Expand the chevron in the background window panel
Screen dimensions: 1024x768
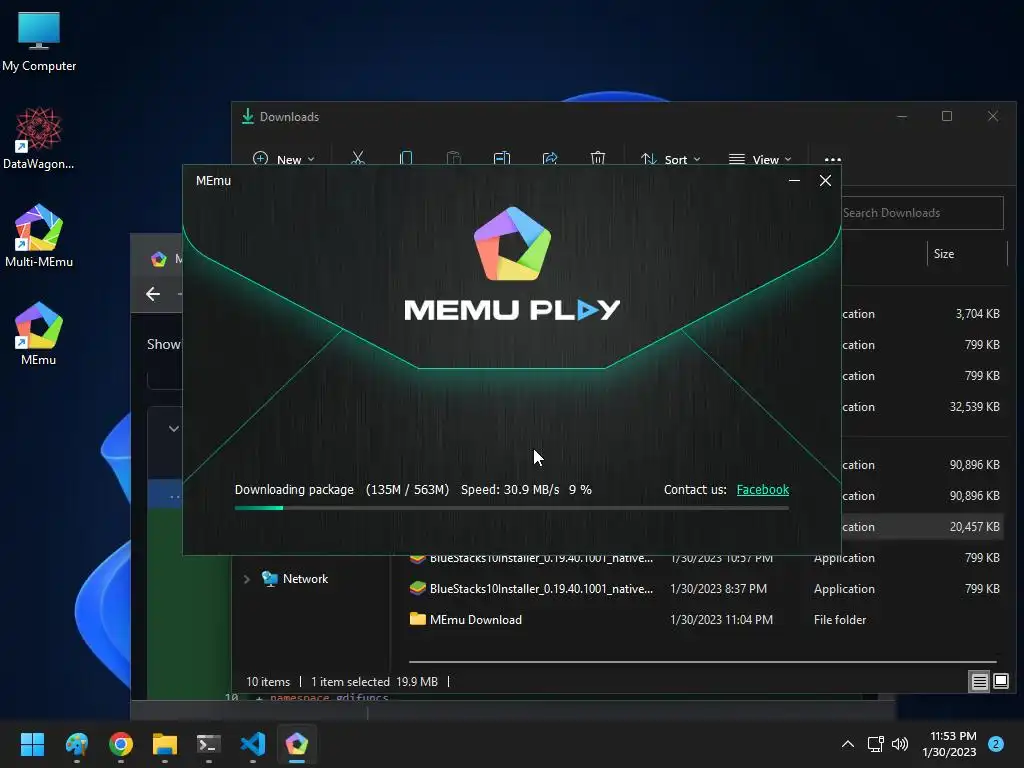pos(173,429)
